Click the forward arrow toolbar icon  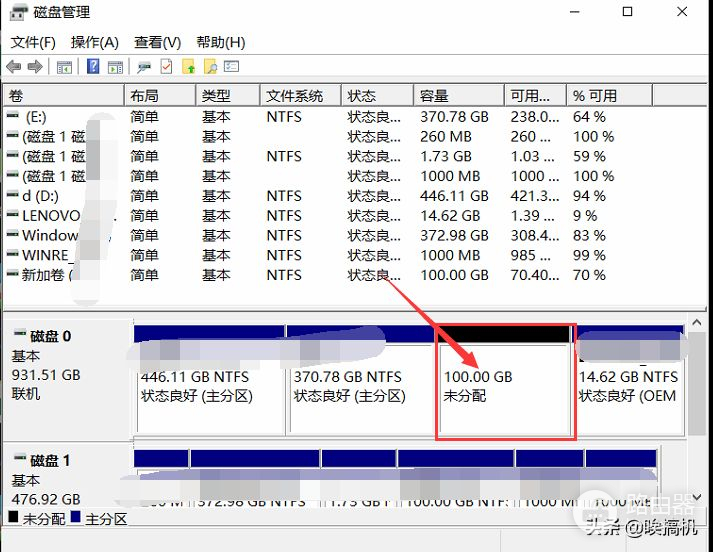tap(35, 67)
